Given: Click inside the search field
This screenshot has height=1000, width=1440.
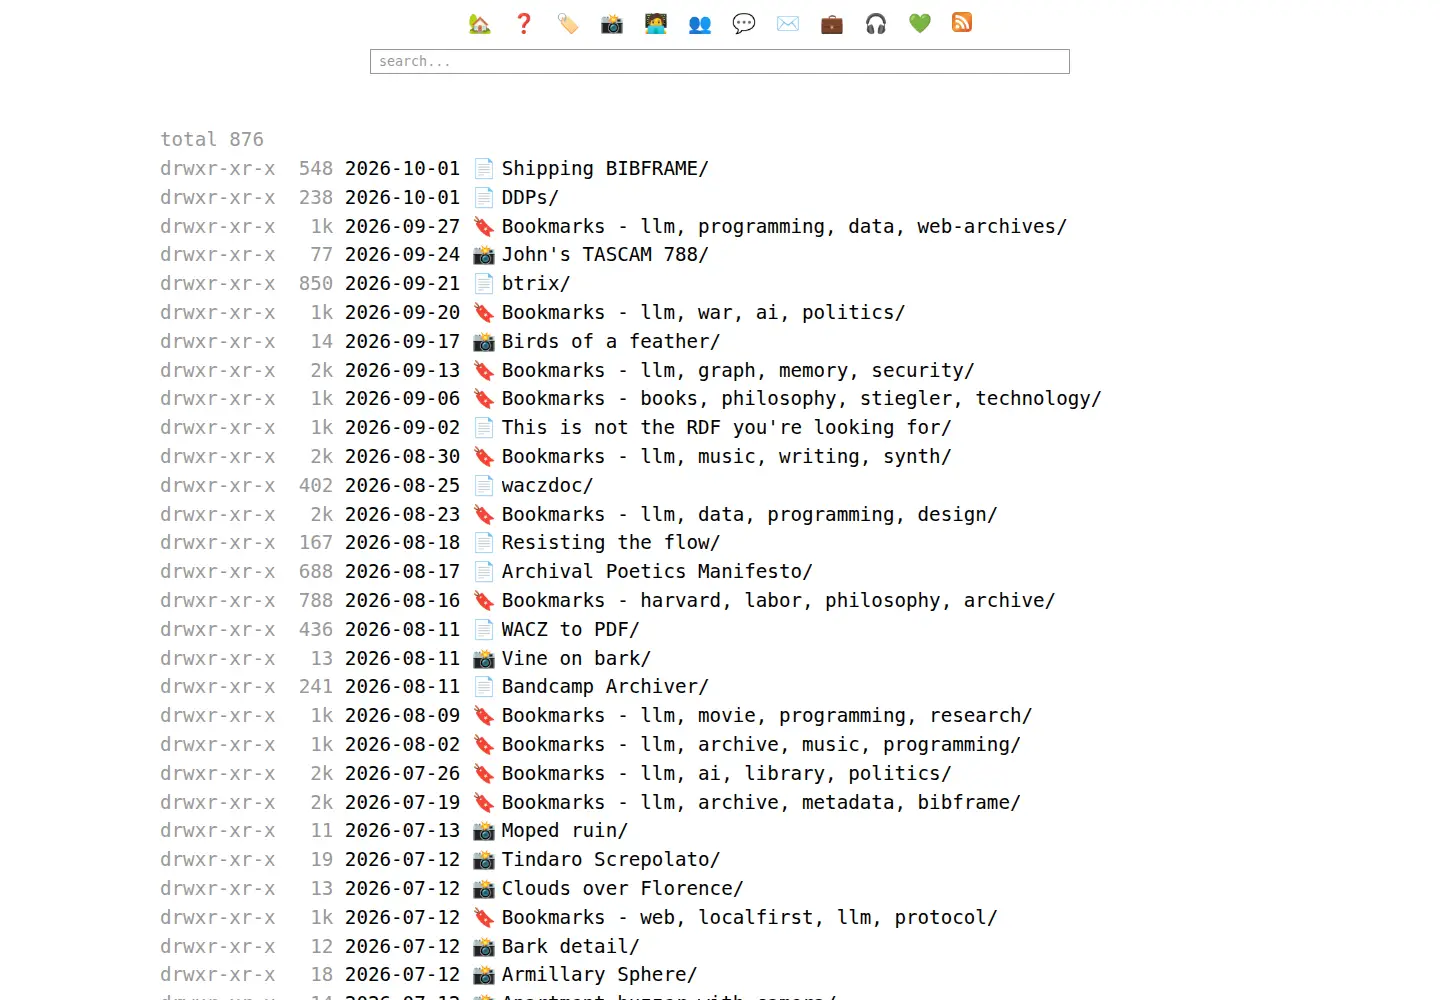Looking at the screenshot, I should click(720, 61).
